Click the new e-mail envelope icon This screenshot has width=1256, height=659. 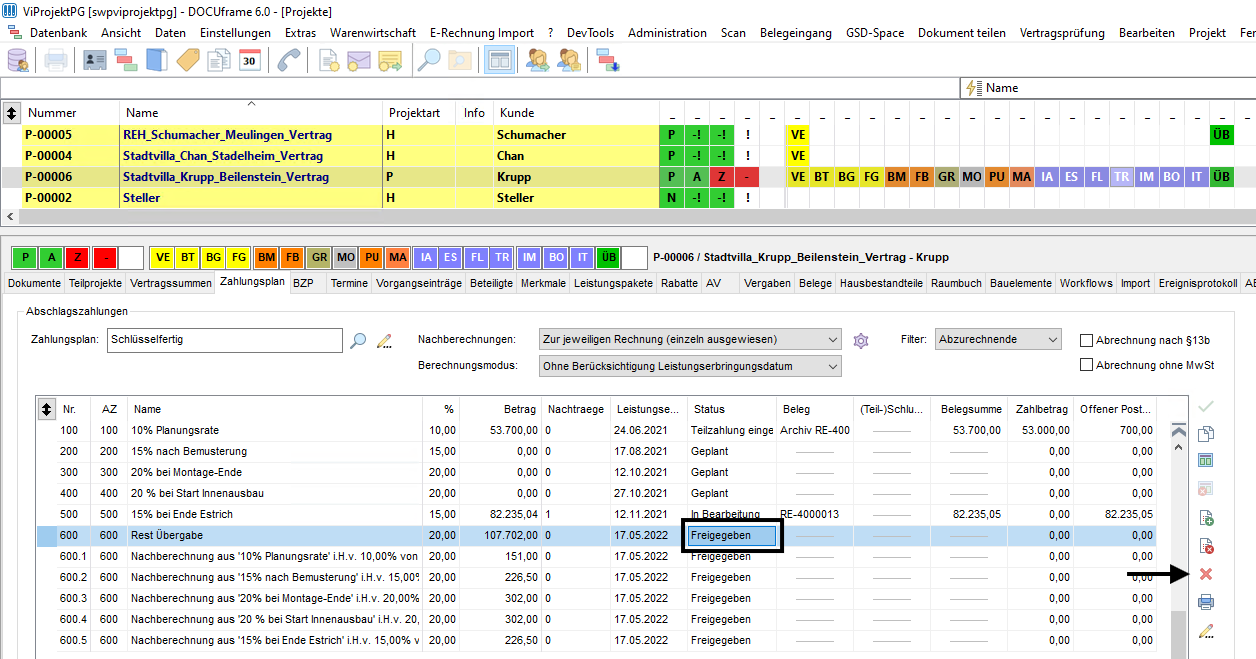[359, 60]
